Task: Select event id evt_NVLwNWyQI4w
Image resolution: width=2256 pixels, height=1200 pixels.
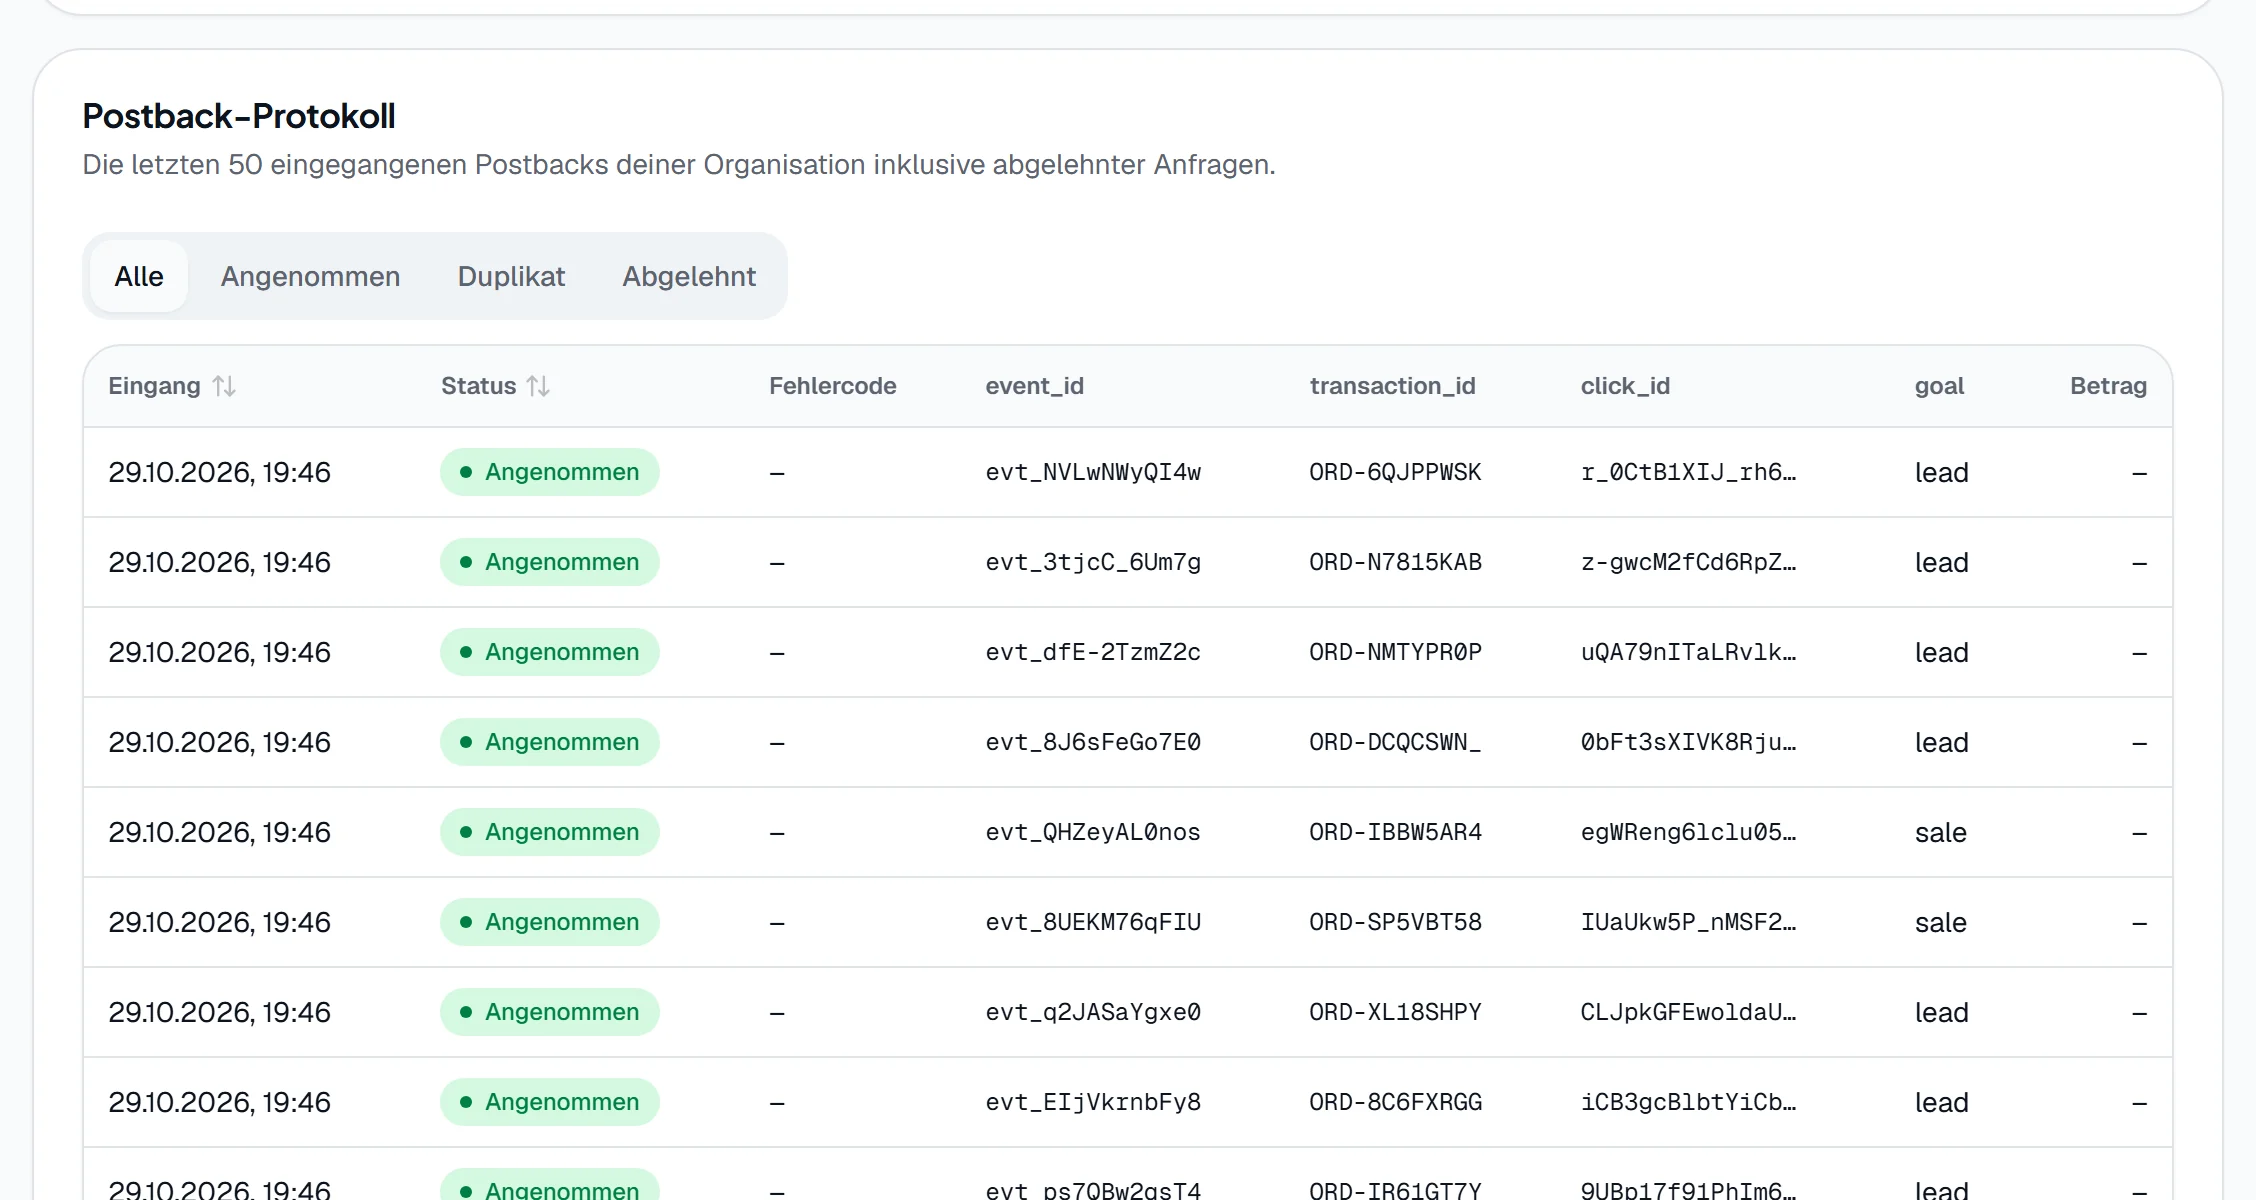Action: point(1093,472)
